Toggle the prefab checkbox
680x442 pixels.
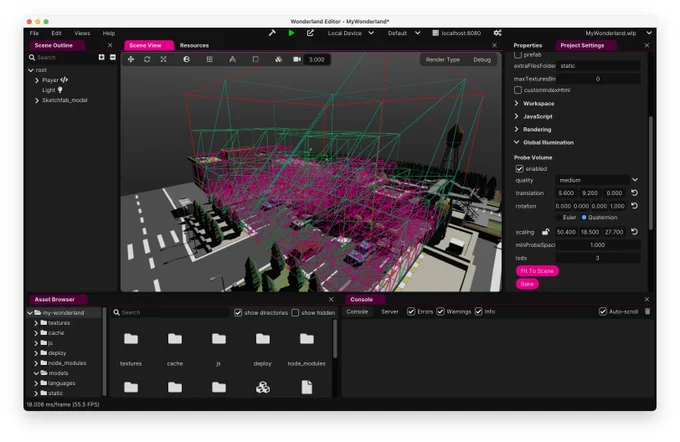pyautogui.click(x=518, y=55)
